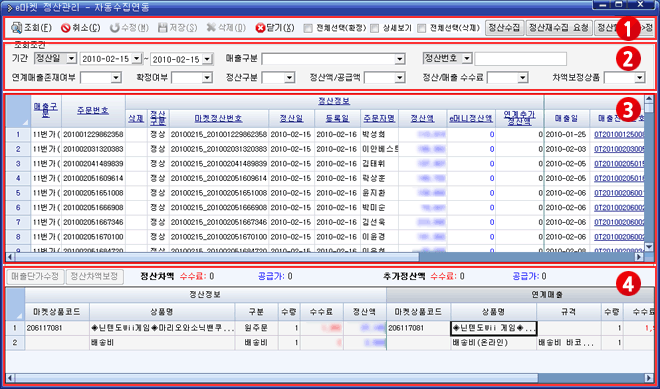Screen dimensions: 660x389
Task: Click the e머니정산액 column header link
Action: click(471, 119)
